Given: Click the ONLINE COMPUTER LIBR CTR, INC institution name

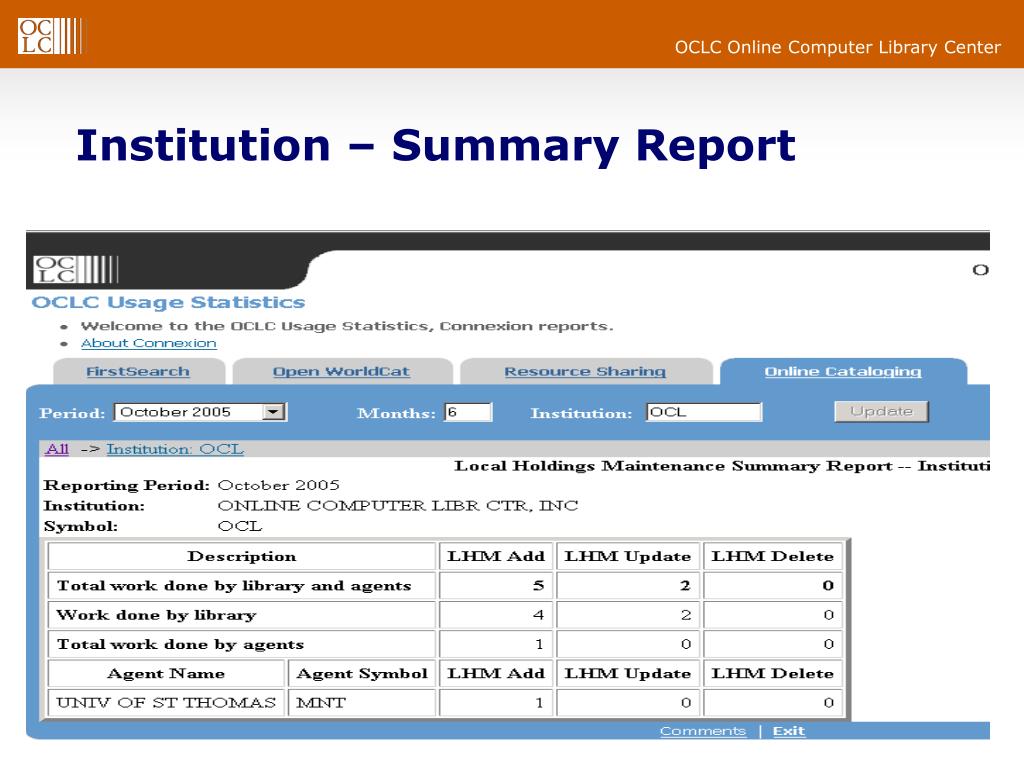Looking at the screenshot, I should (x=398, y=505).
